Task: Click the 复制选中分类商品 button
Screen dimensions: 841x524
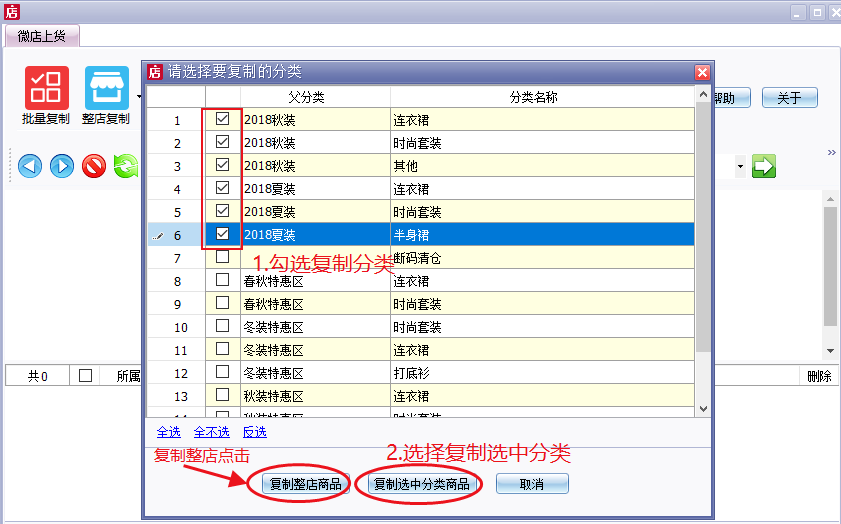Action: point(421,484)
